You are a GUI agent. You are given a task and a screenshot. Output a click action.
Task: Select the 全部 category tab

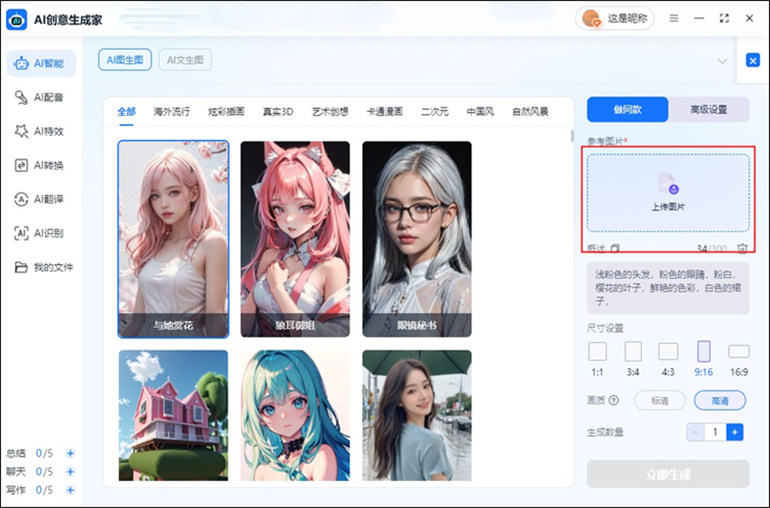[126, 112]
